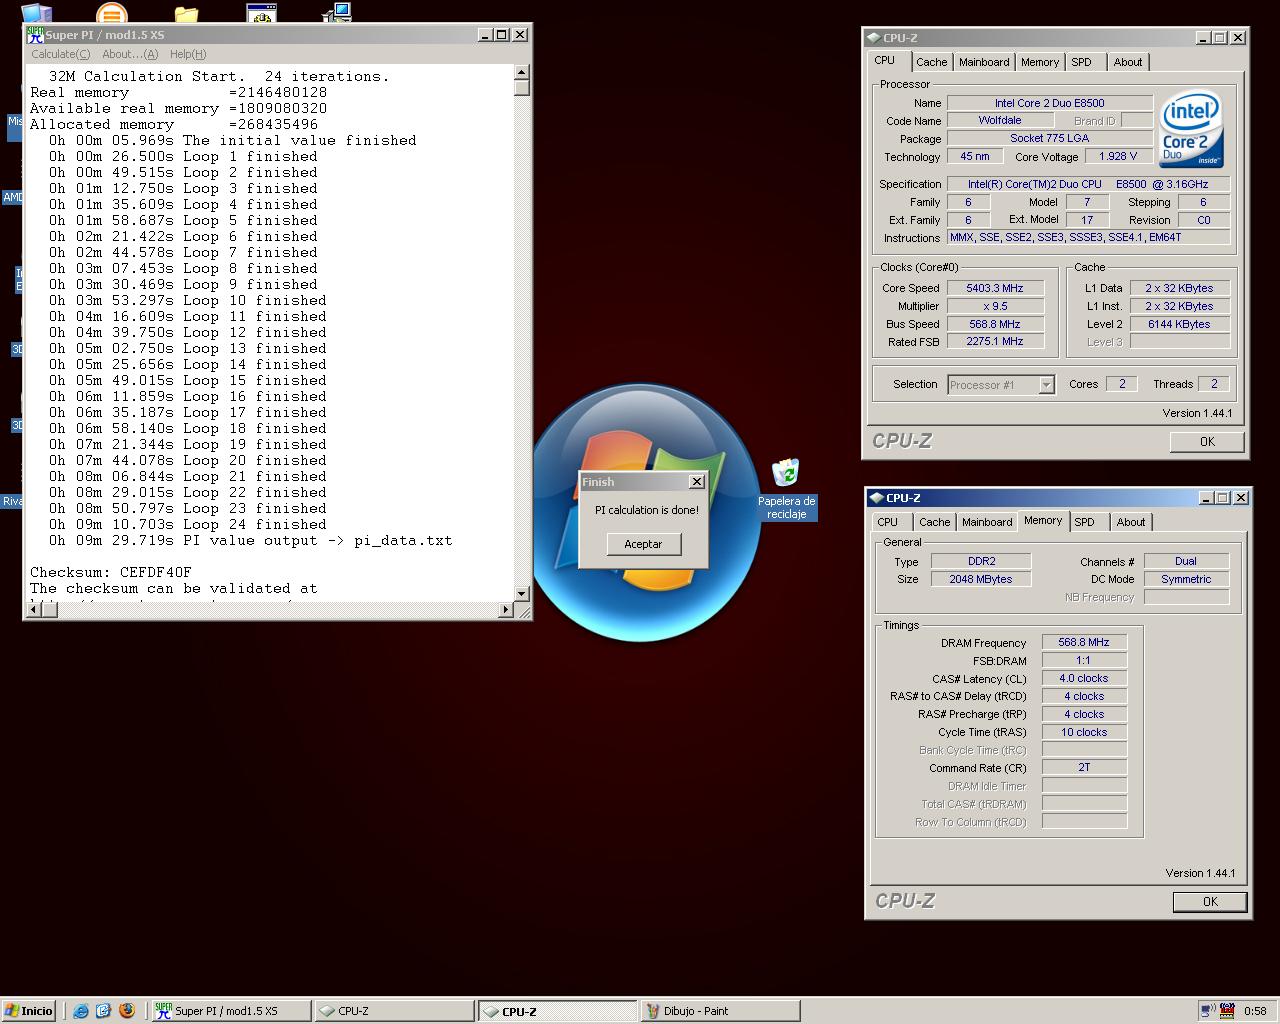Click the Core Speed value 5403.3 MHz
The height and width of the screenshot is (1024, 1280).
(x=995, y=288)
